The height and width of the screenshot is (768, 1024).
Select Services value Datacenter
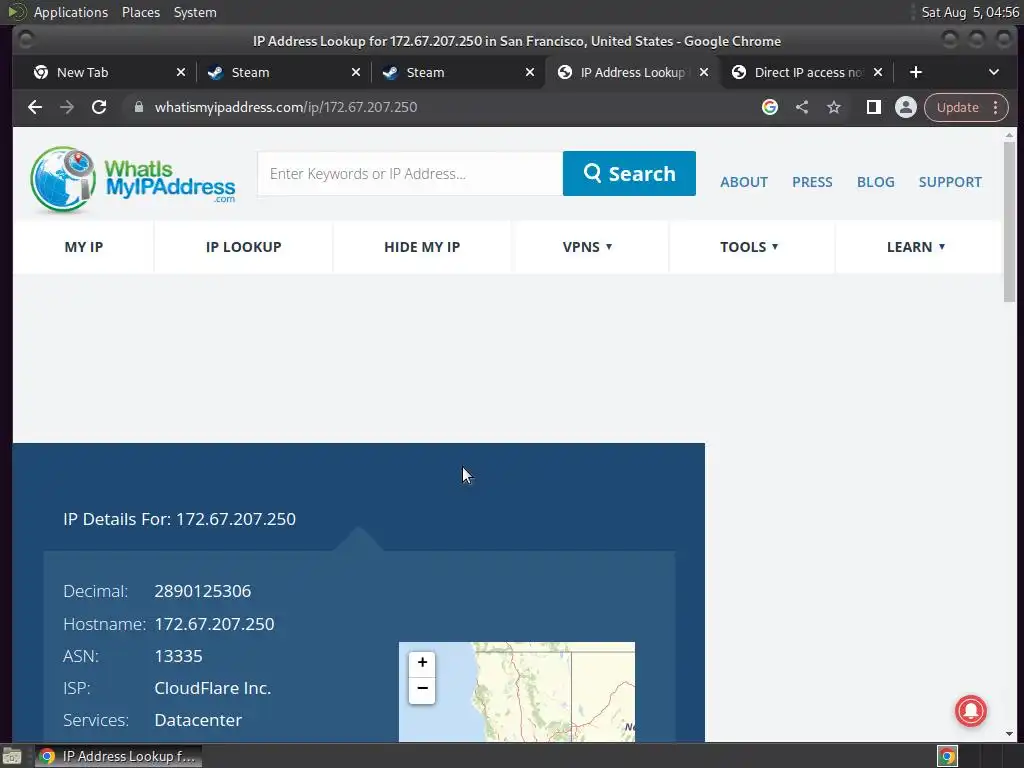tap(198, 720)
